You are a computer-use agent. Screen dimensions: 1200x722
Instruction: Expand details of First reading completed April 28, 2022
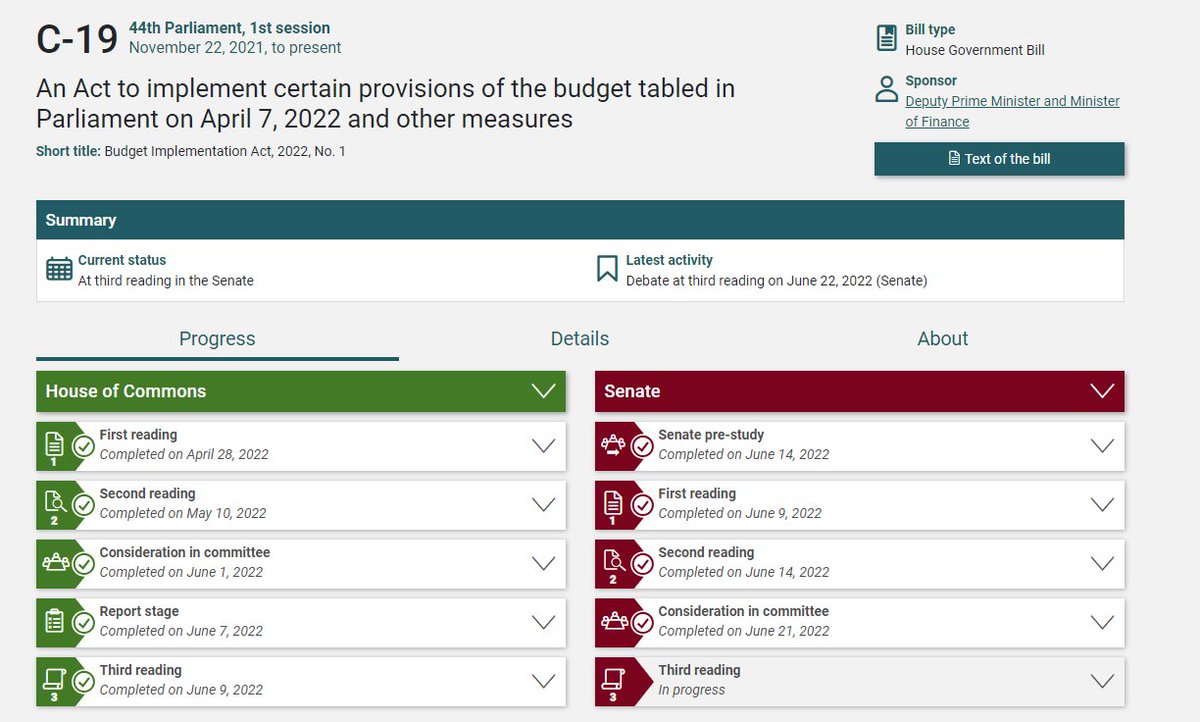pos(544,446)
